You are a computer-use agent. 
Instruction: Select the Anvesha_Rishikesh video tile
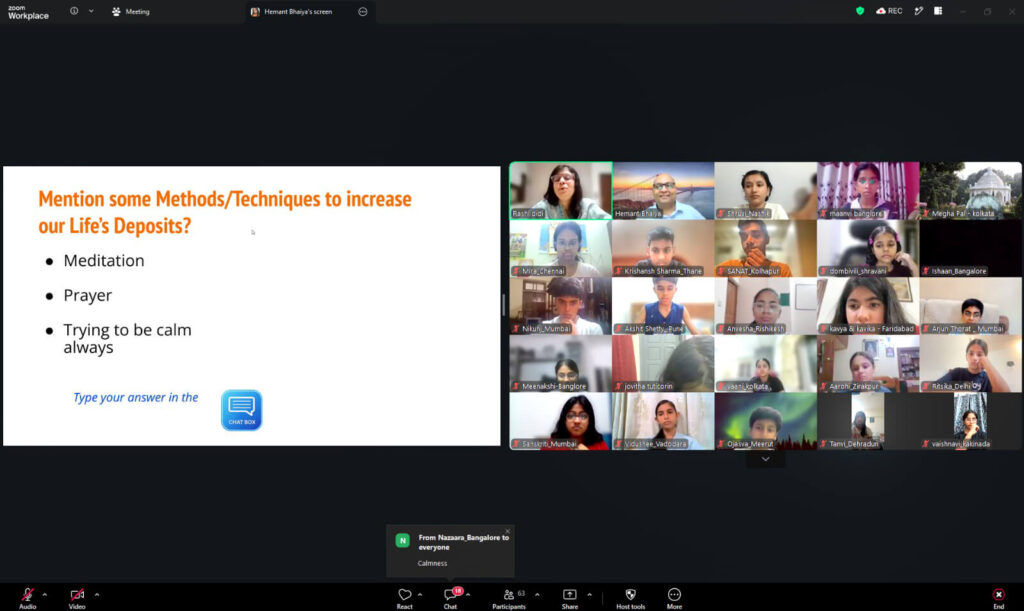point(765,306)
